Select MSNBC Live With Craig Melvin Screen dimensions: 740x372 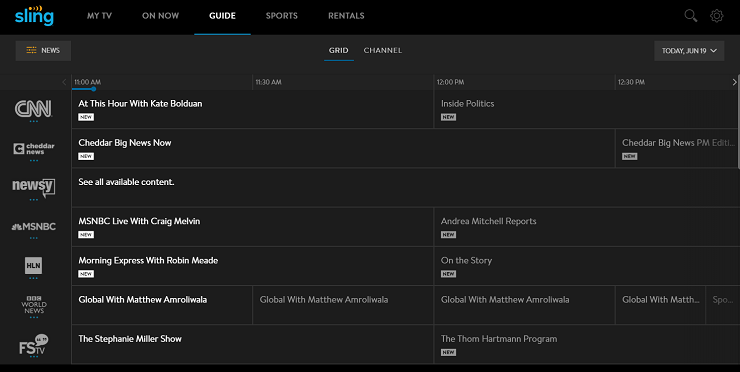[x=252, y=227]
